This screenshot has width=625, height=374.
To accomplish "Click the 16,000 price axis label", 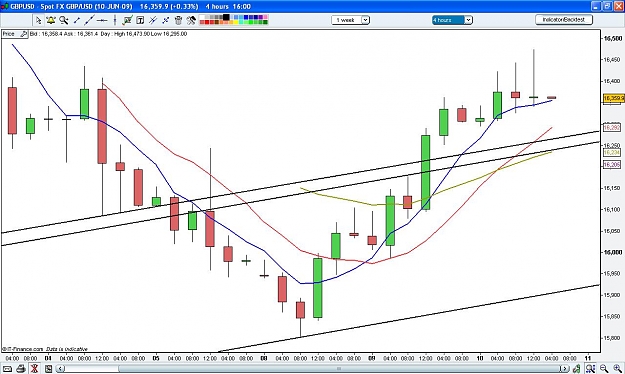I will (x=613, y=252).
